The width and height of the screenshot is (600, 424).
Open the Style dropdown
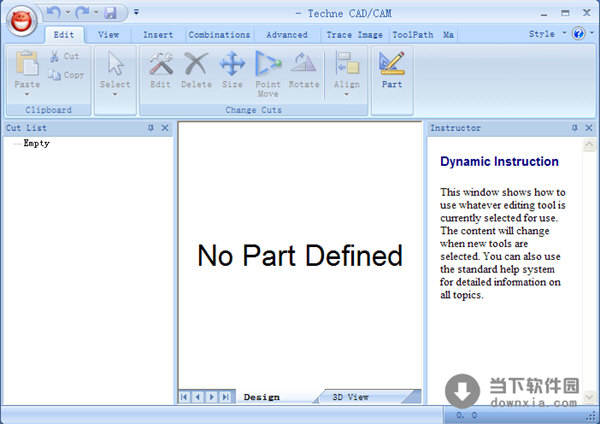coord(547,34)
